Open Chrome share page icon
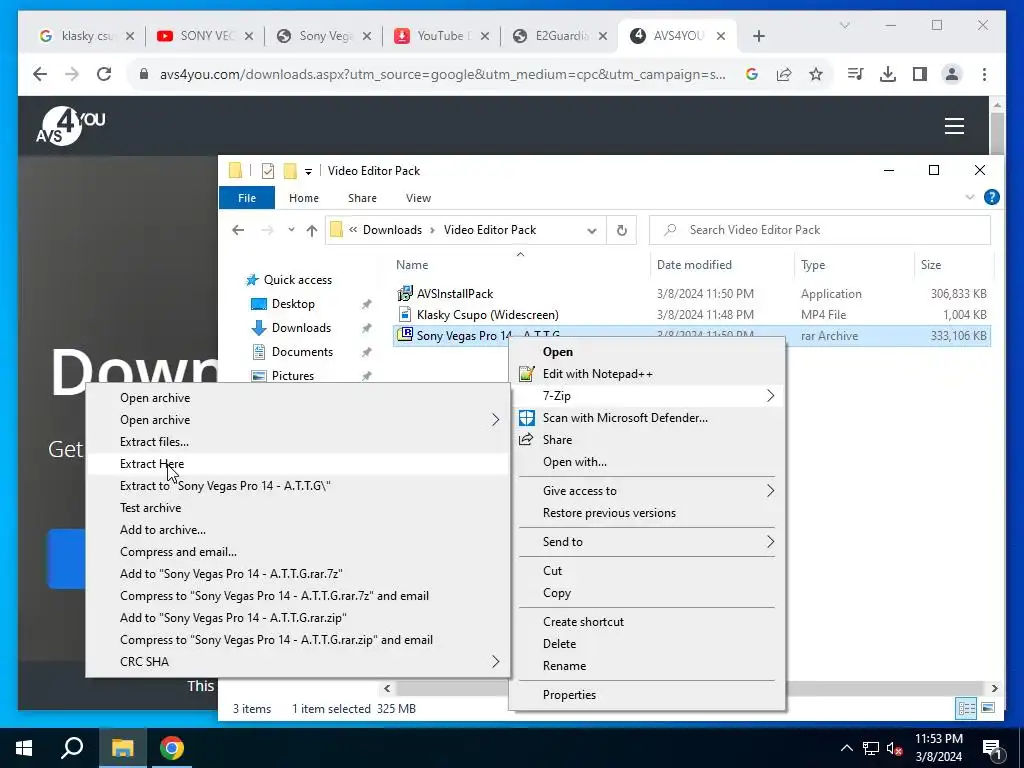The height and width of the screenshot is (768, 1024). click(784, 74)
